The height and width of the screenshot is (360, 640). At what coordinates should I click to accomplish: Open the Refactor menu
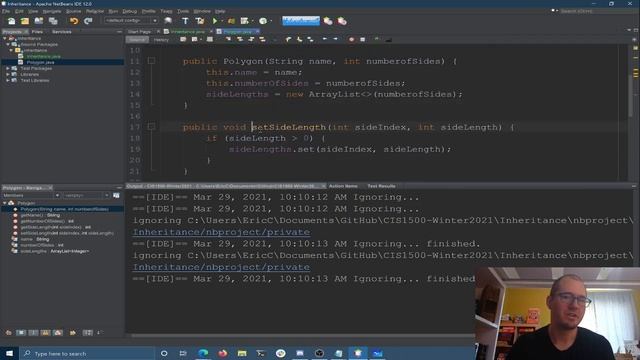pos(95,11)
